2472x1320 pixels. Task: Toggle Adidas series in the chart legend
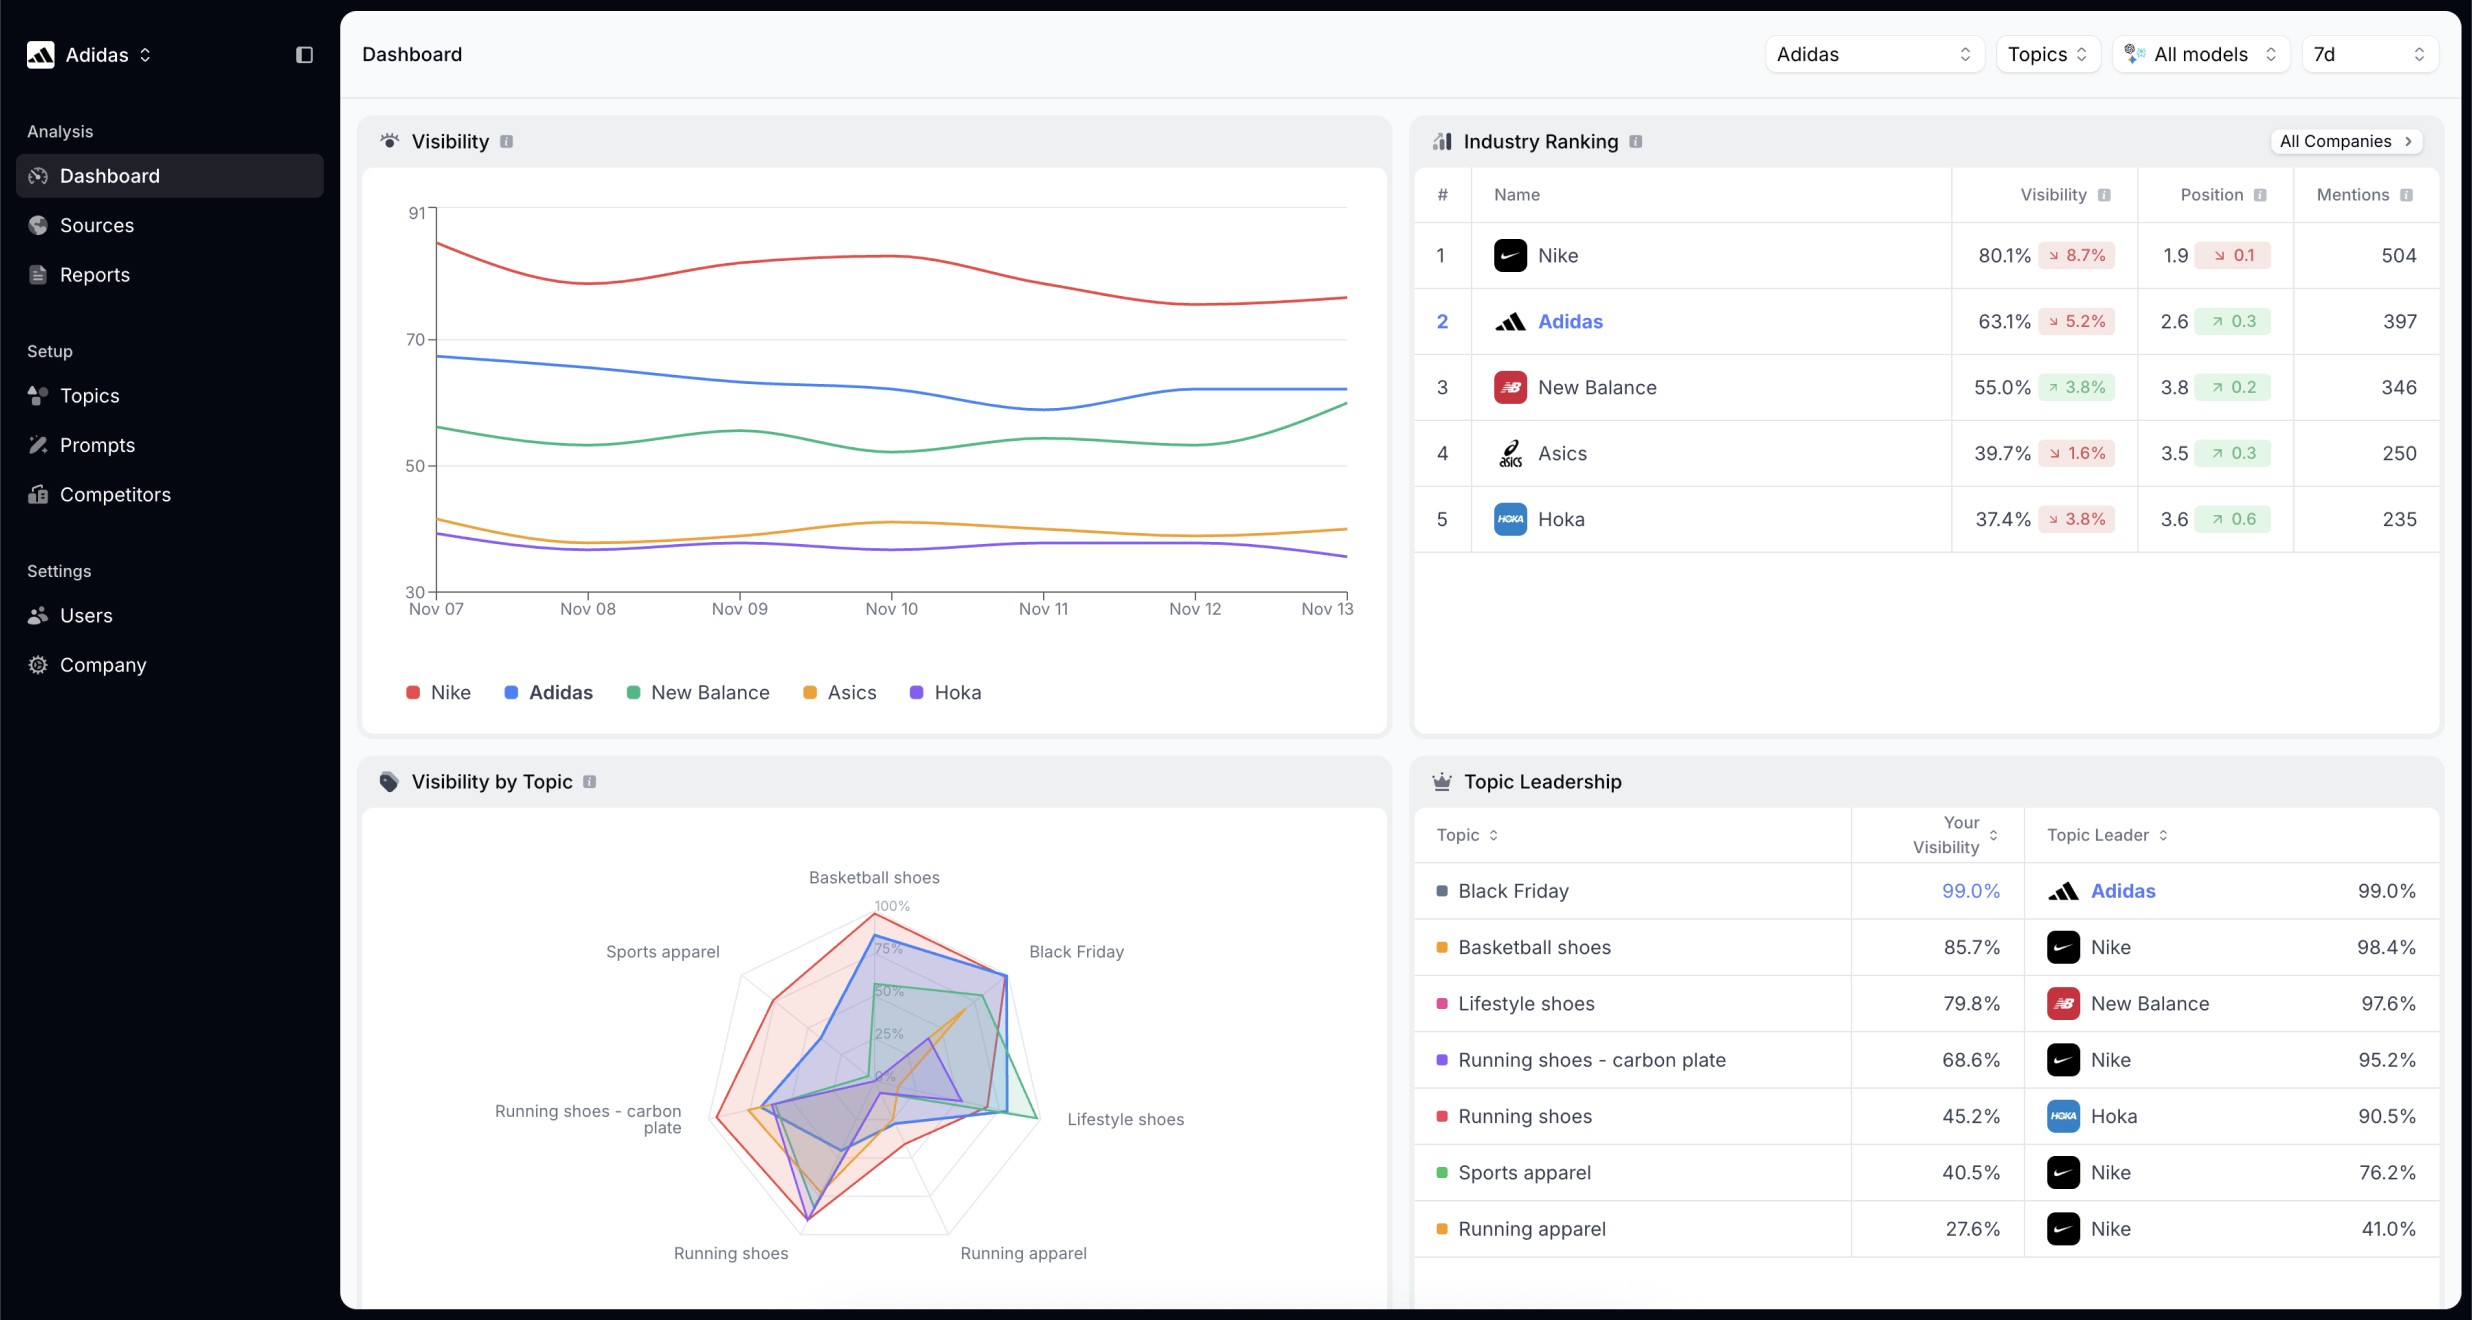[x=548, y=693]
